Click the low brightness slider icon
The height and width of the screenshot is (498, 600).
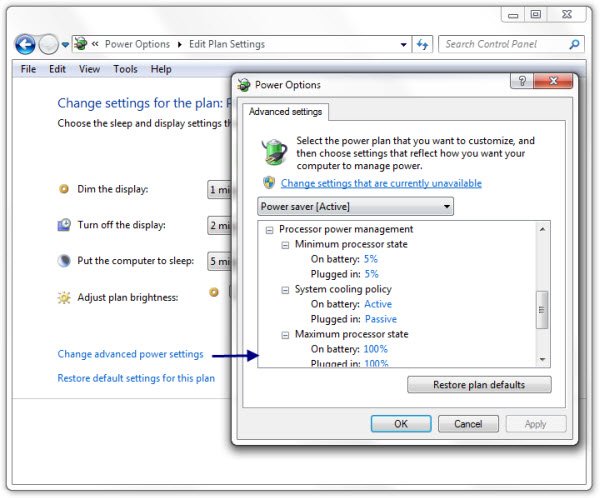point(214,292)
